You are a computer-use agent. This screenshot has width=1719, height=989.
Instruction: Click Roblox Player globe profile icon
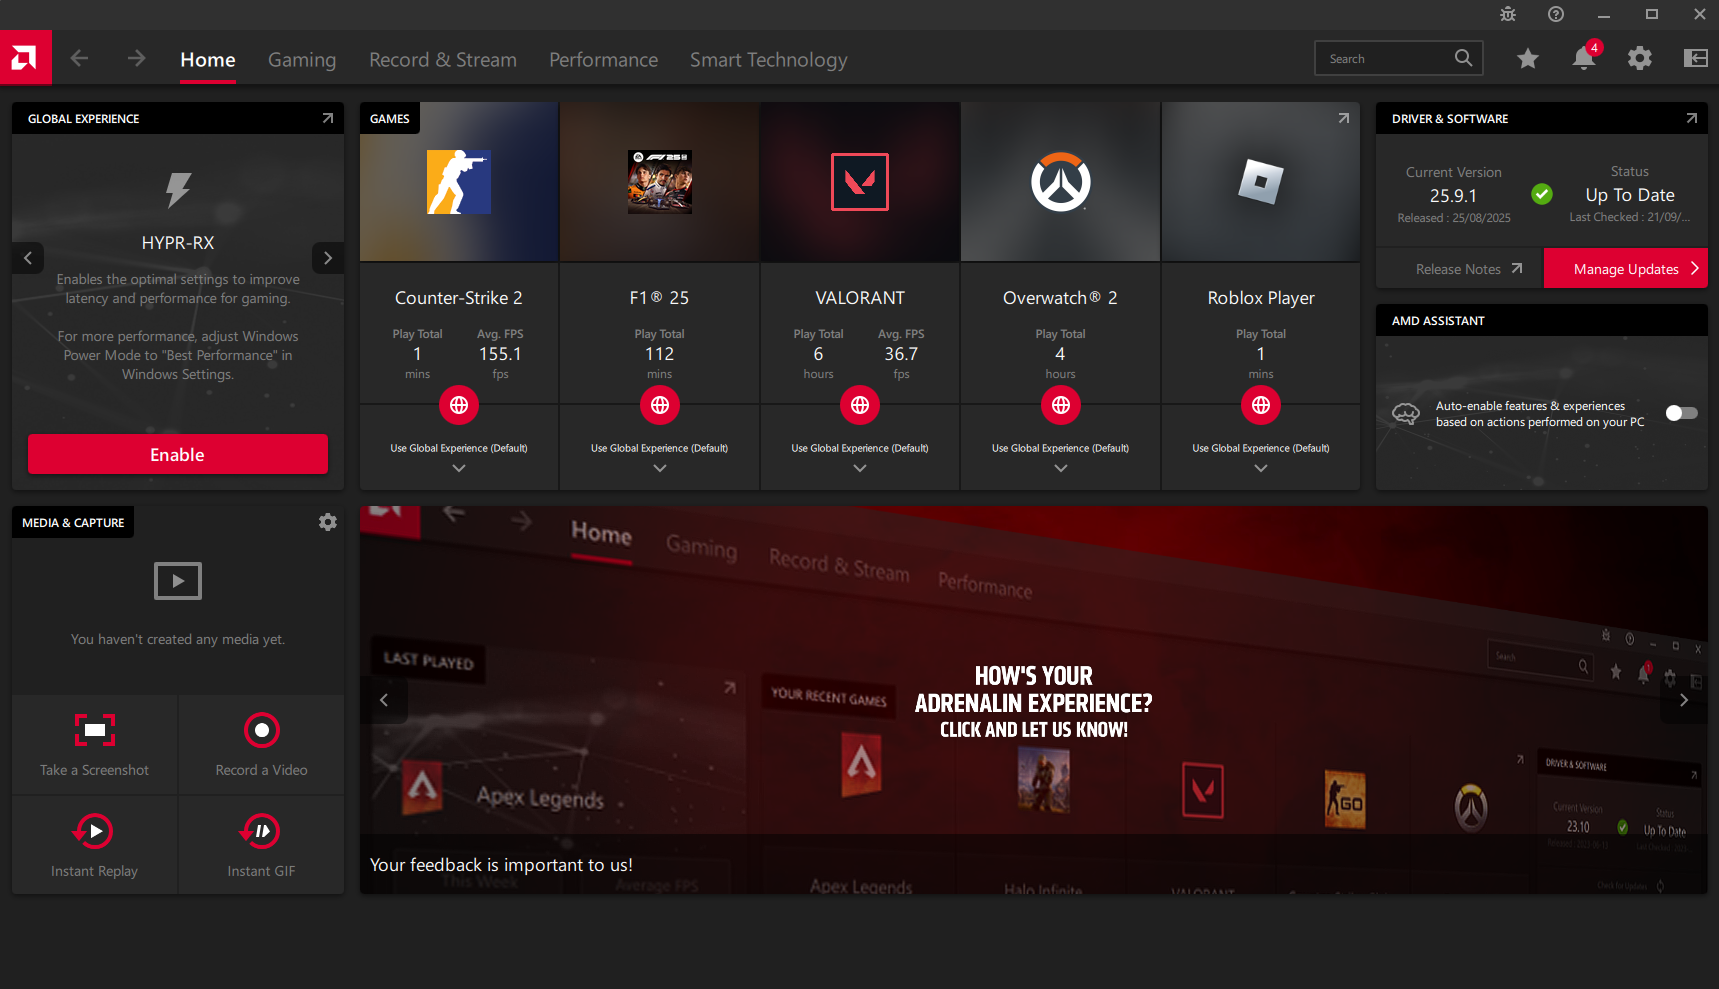point(1261,405)
